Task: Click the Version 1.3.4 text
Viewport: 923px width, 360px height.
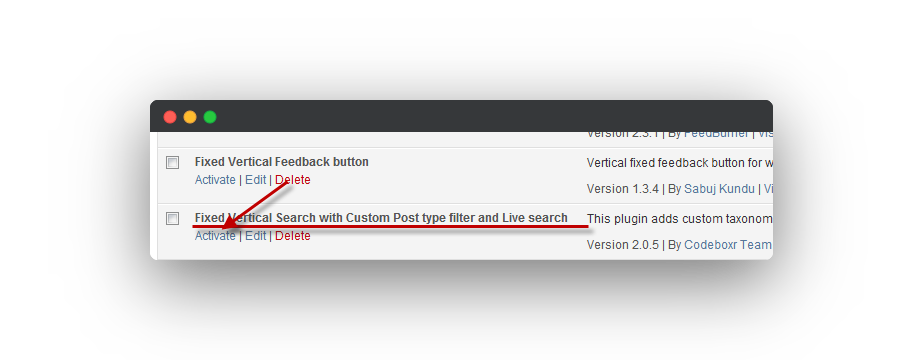Action: tap(623, 189)
